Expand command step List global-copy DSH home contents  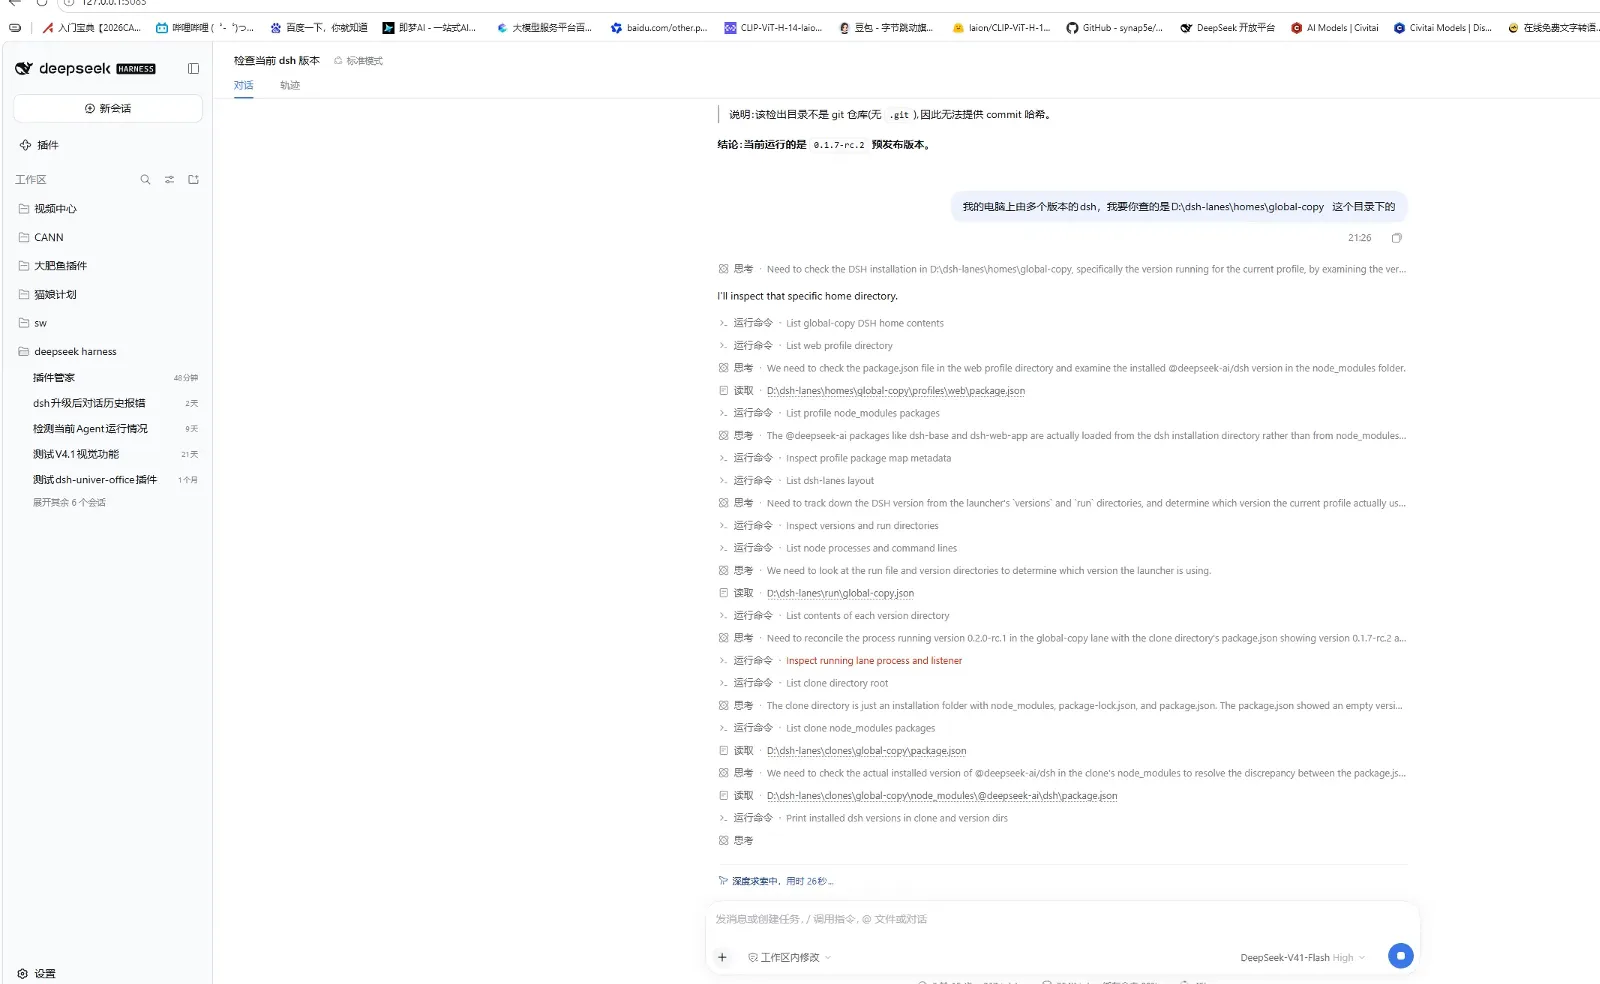point(831,323)
